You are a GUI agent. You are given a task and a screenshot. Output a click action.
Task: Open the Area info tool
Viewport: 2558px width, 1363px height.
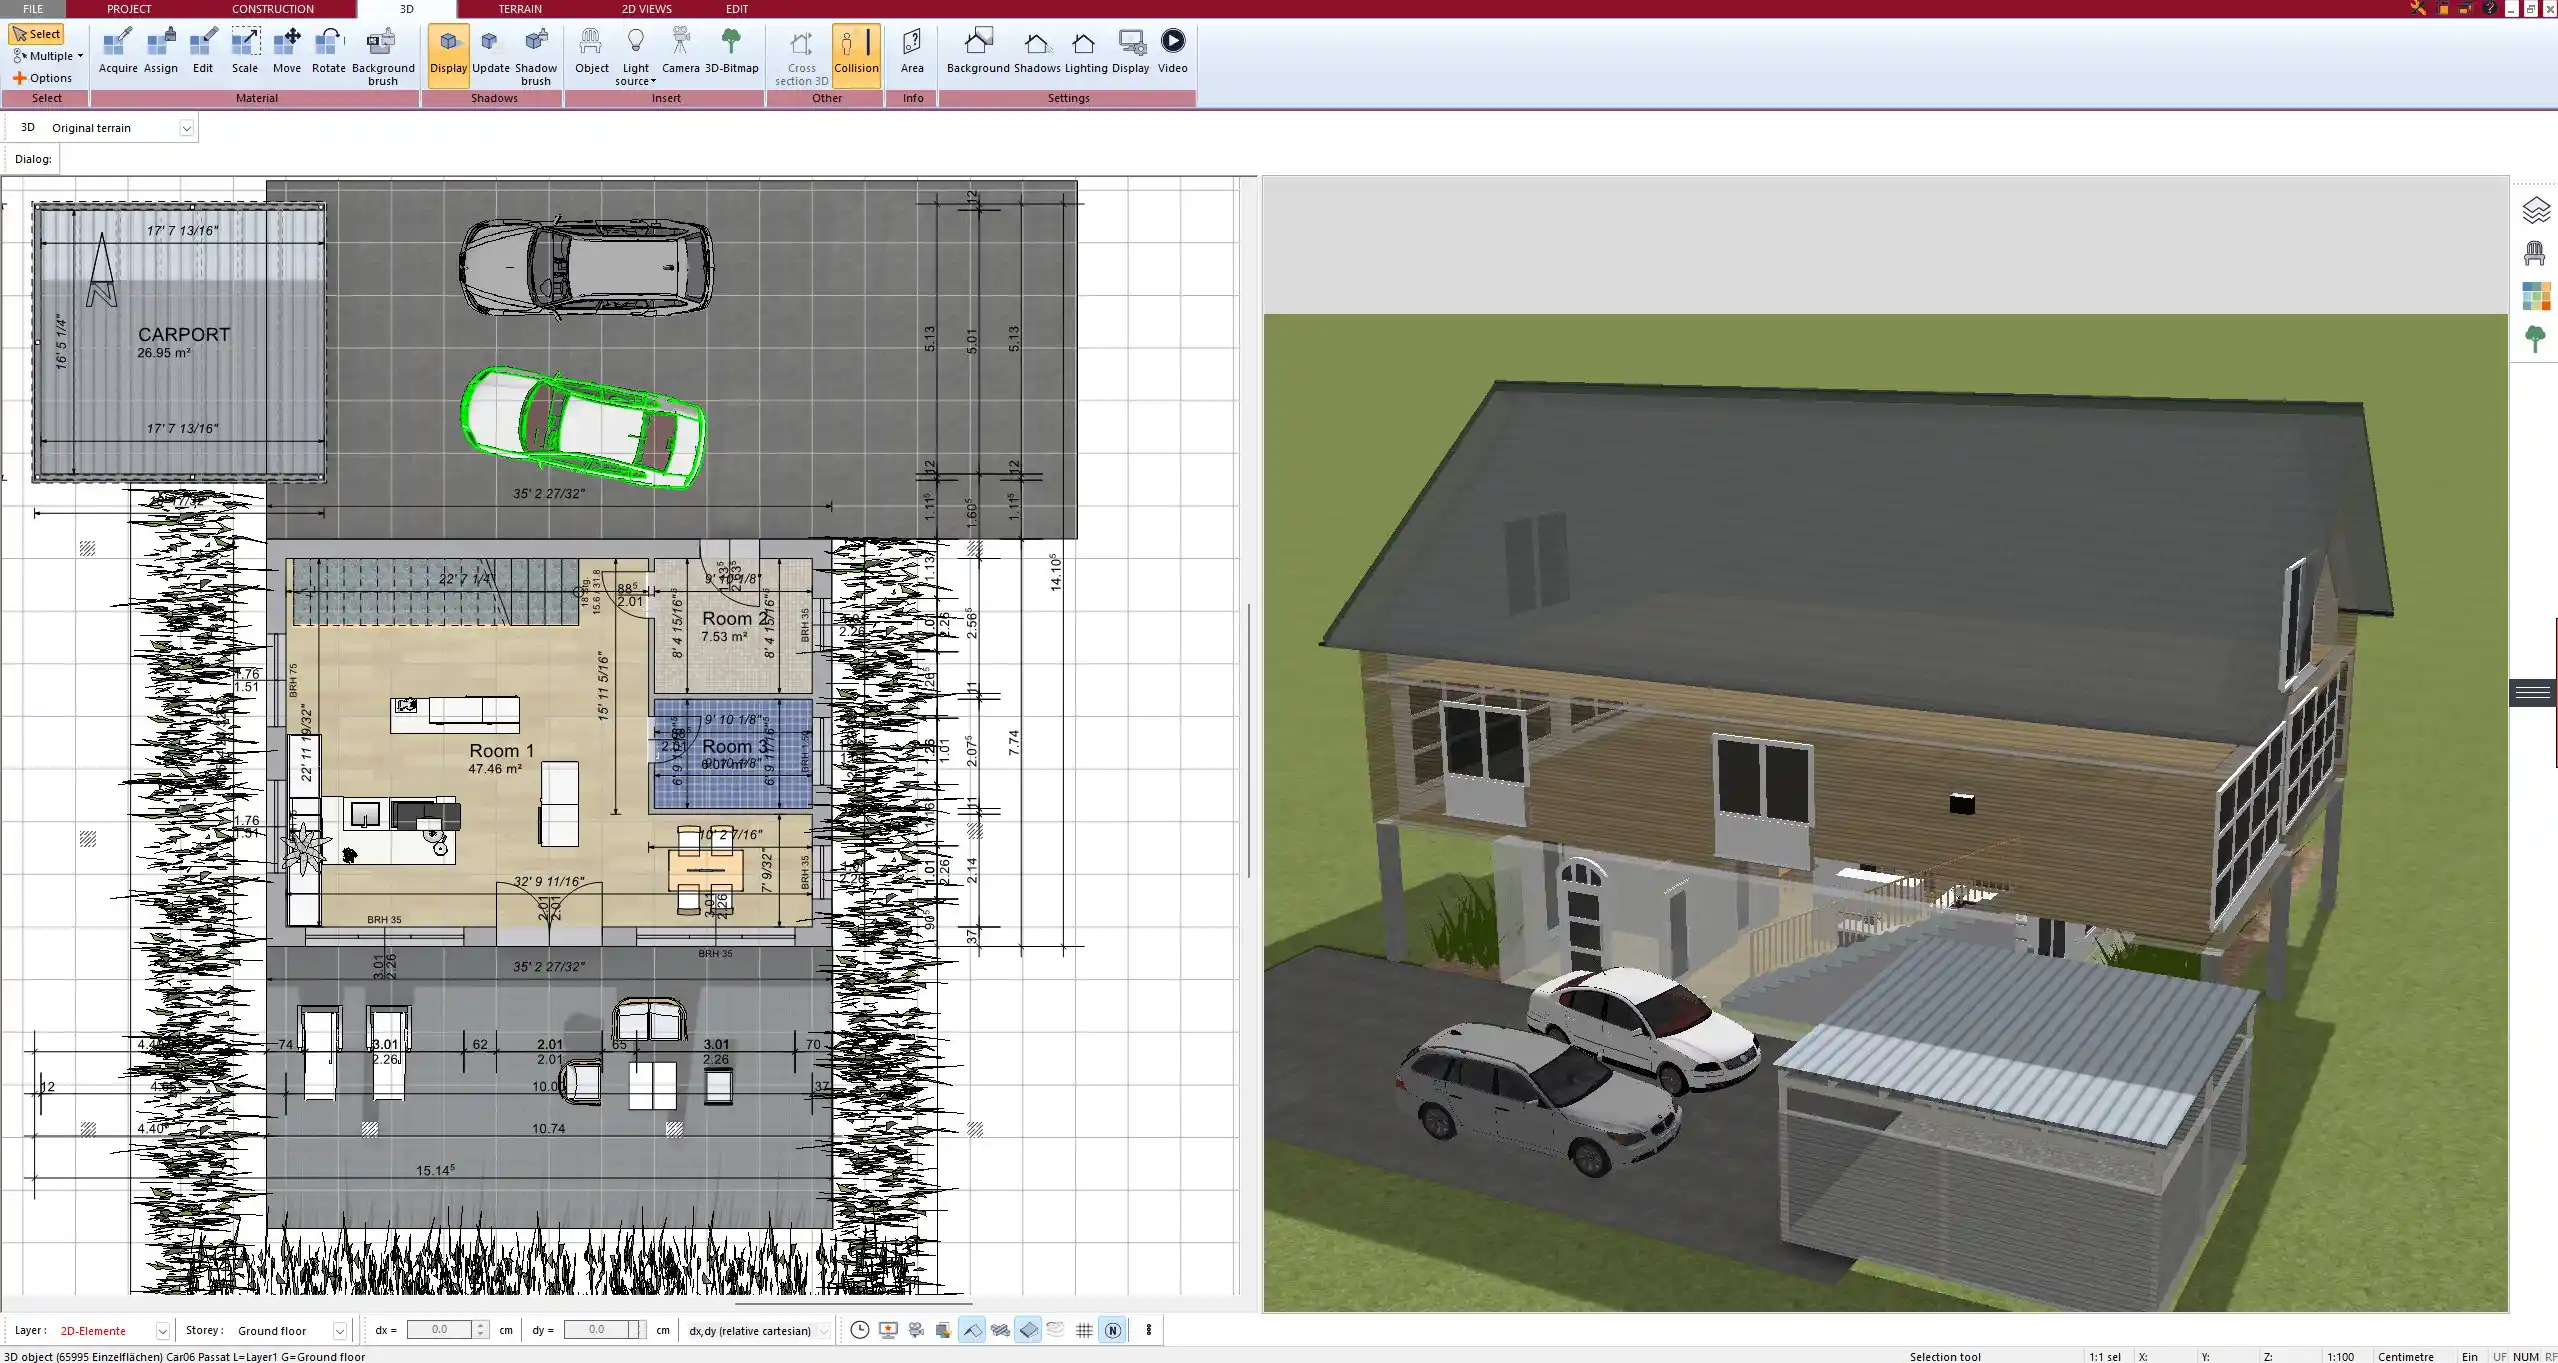(x=912, y=51)
